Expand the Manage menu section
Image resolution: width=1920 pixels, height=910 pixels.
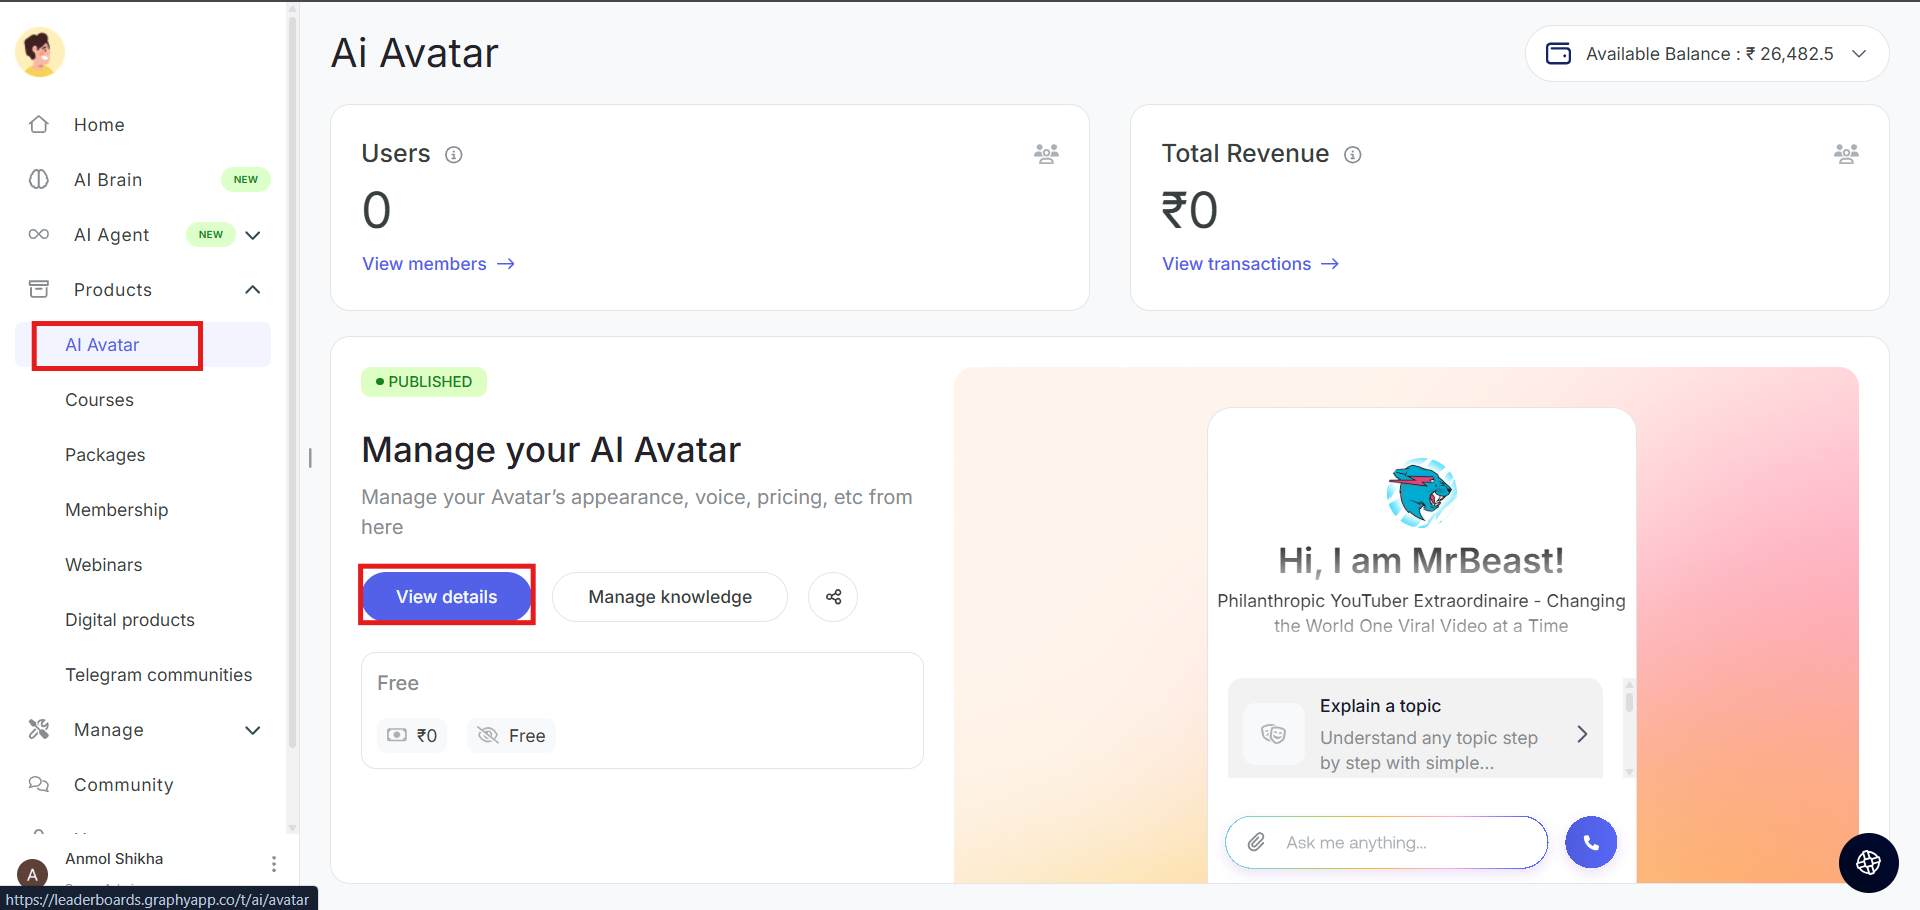(253, 730)
